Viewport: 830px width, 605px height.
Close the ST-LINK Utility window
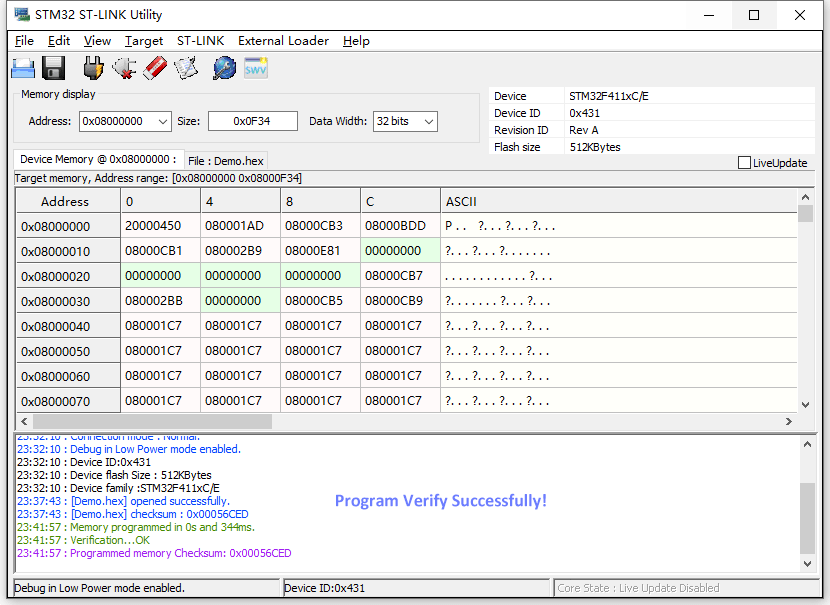click(x=800, y=15)
